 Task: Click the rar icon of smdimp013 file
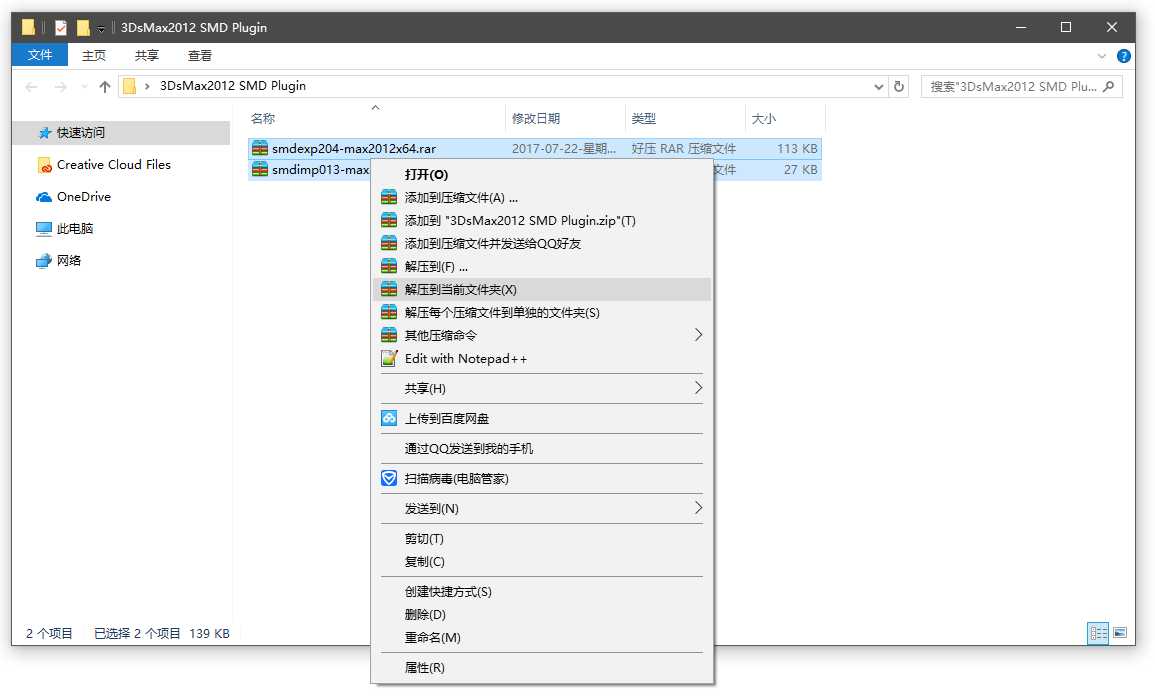[x=260, y=169]
